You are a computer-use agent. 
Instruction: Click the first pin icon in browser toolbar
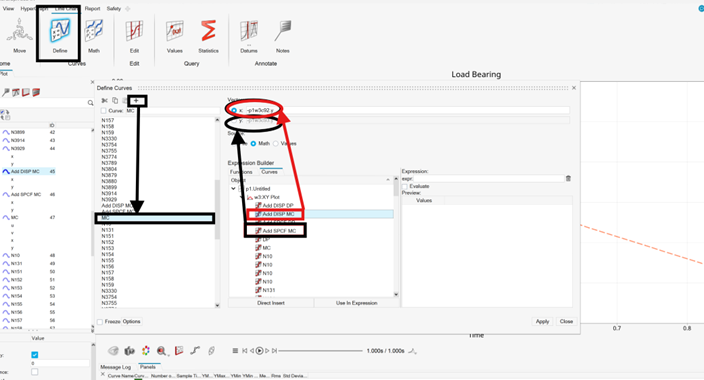point(5,93)
